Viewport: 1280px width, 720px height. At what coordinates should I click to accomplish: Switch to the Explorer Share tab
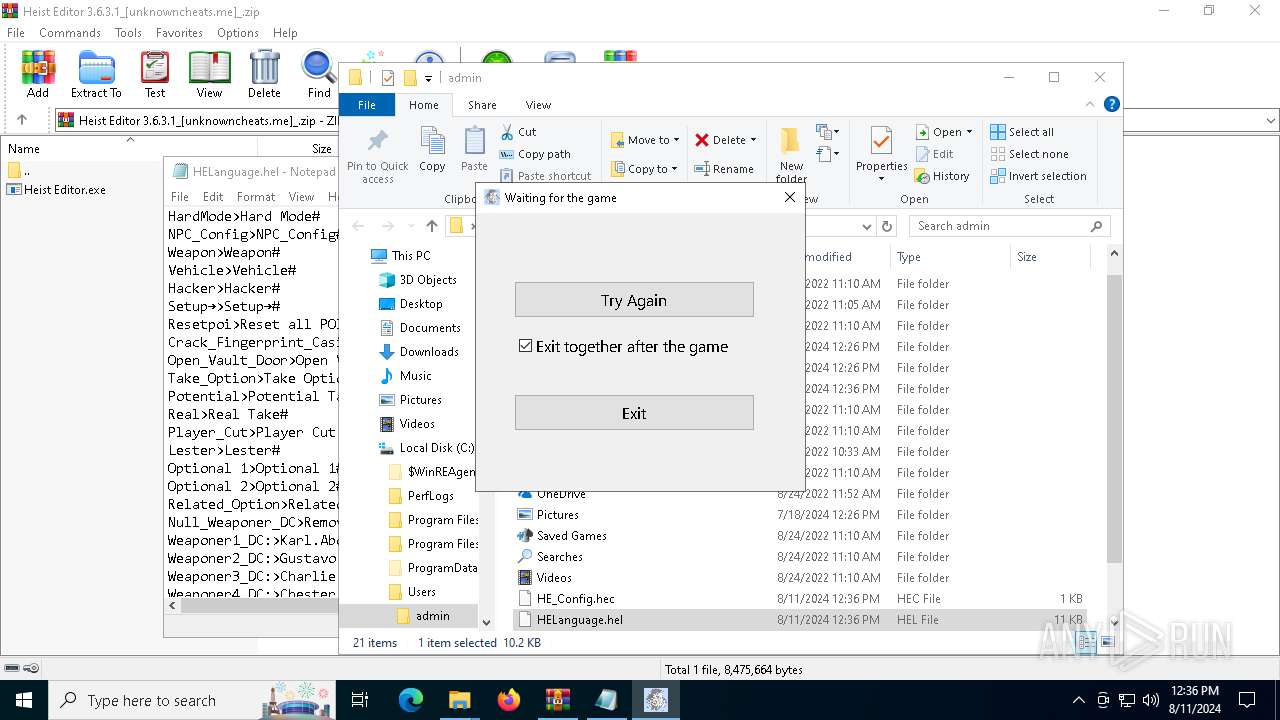[482, 104]
